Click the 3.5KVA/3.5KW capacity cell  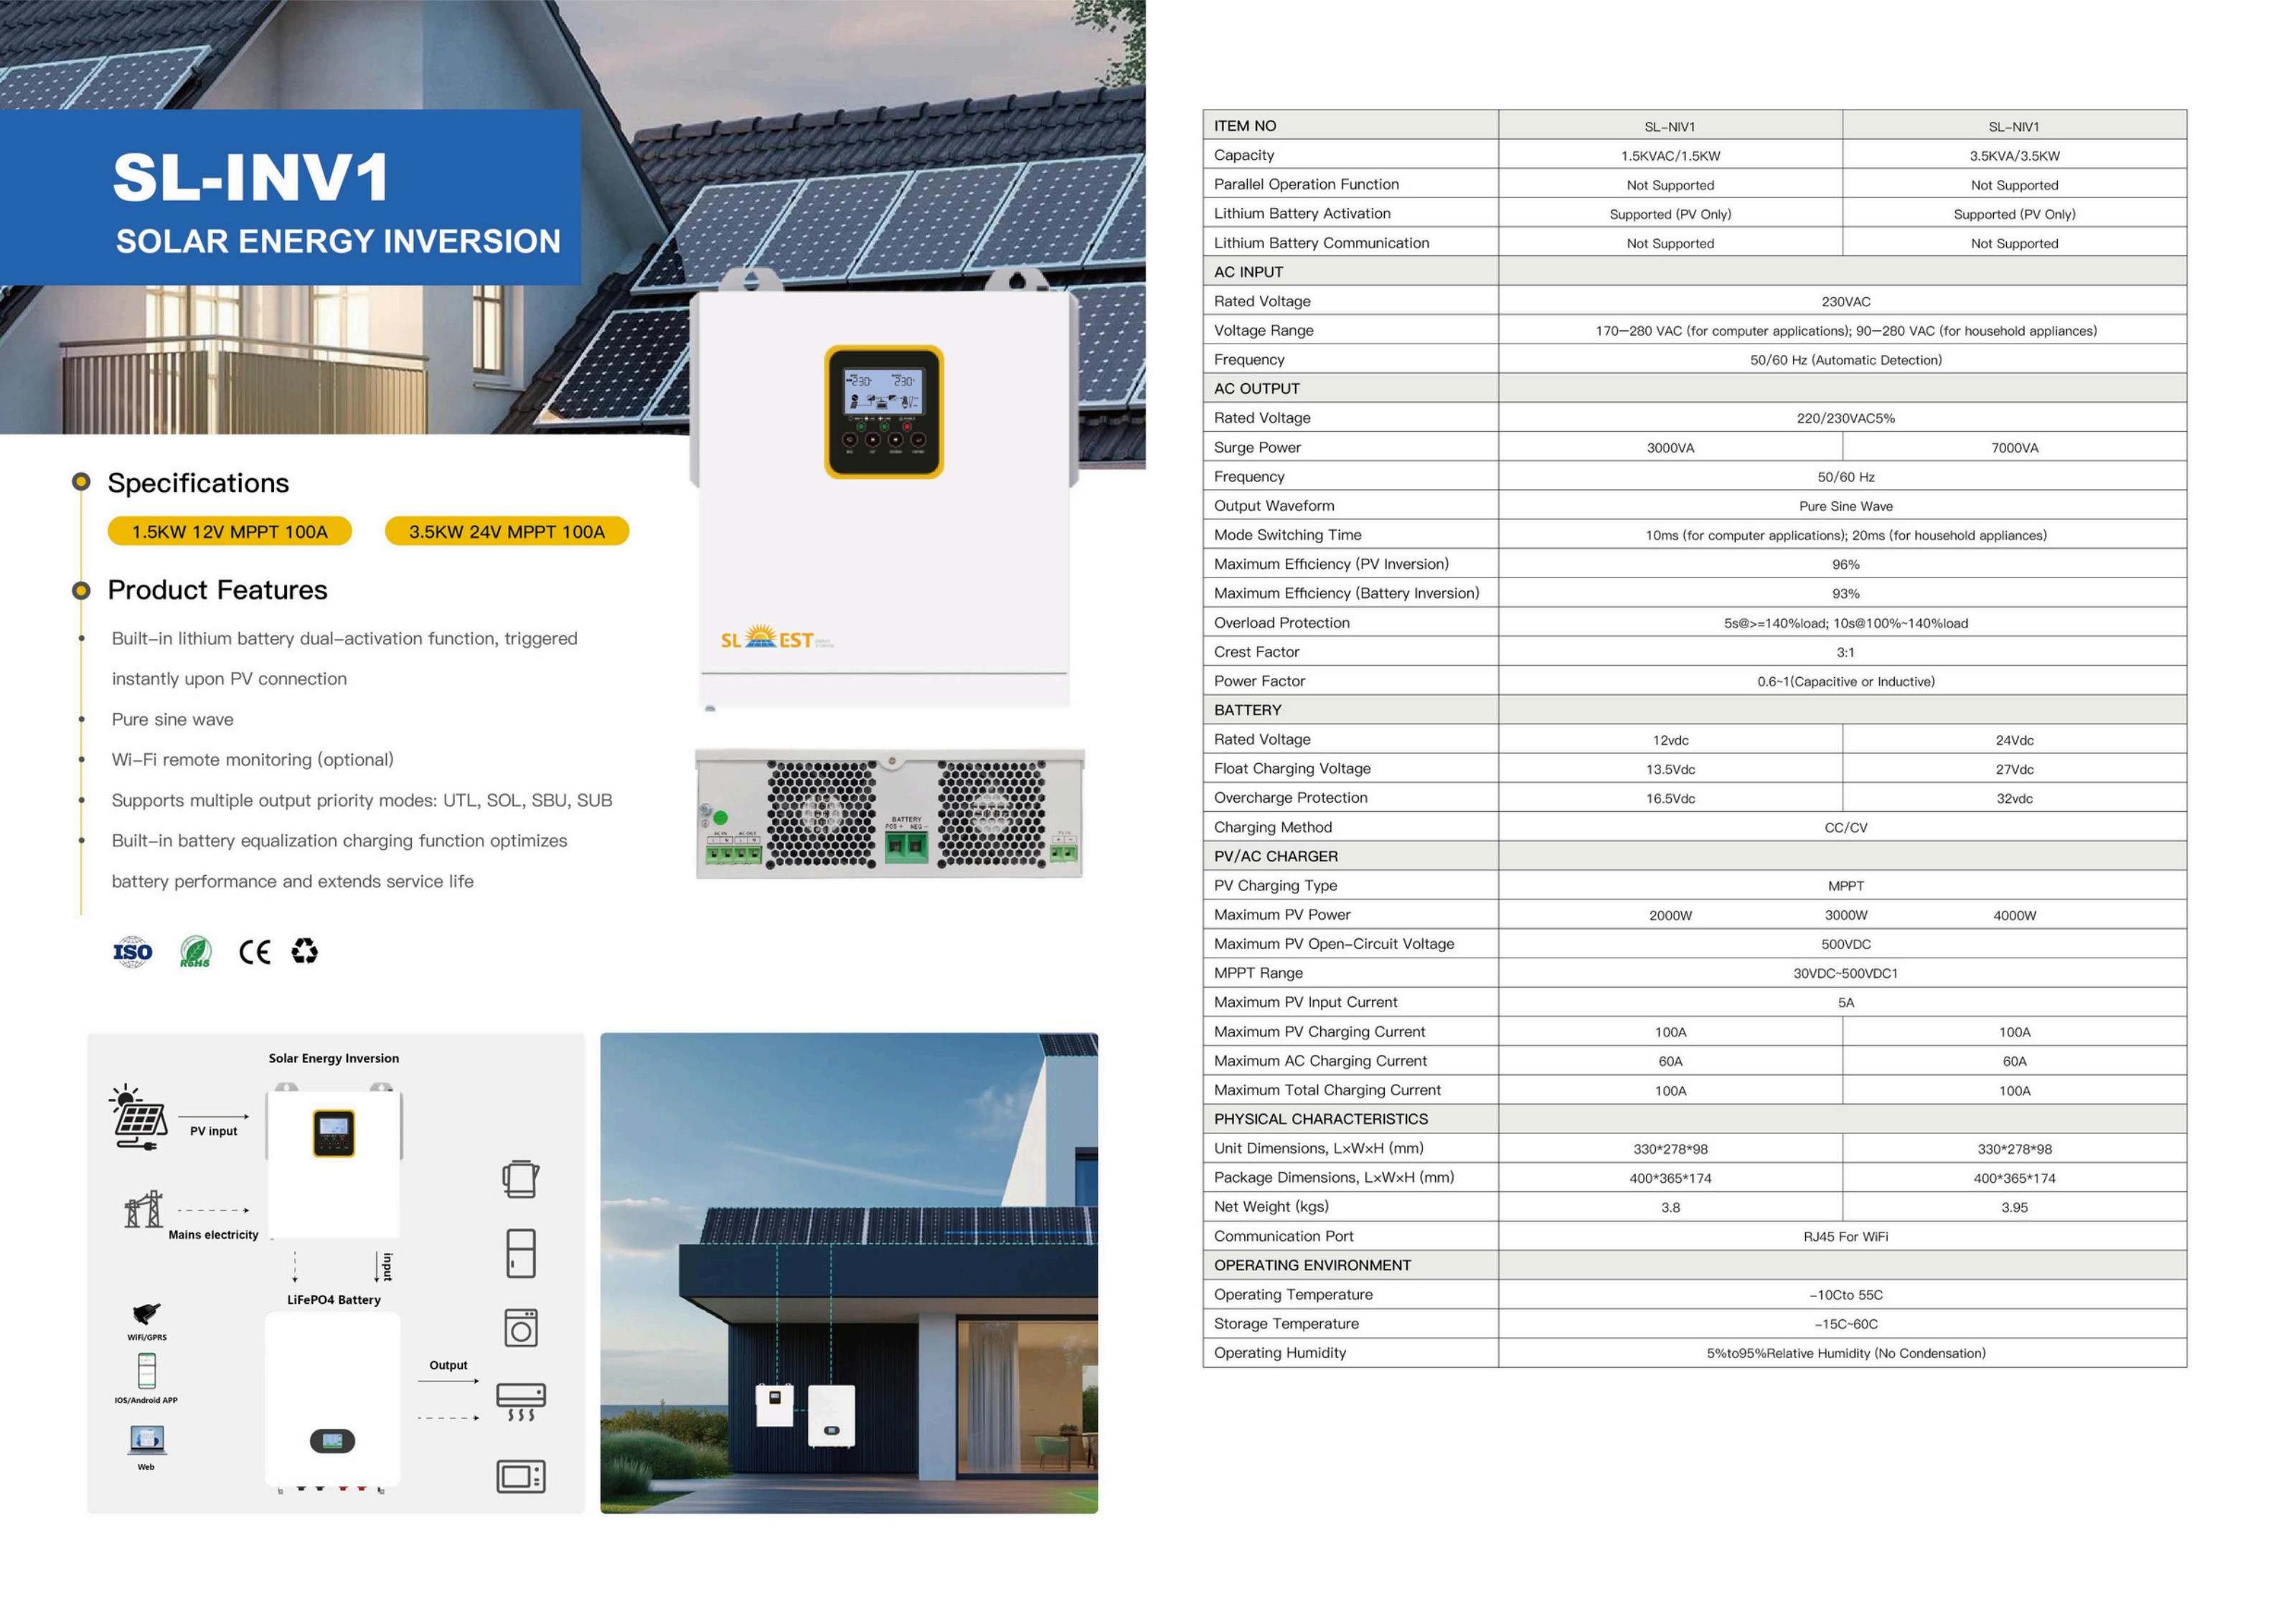[x=2014, y=155]
